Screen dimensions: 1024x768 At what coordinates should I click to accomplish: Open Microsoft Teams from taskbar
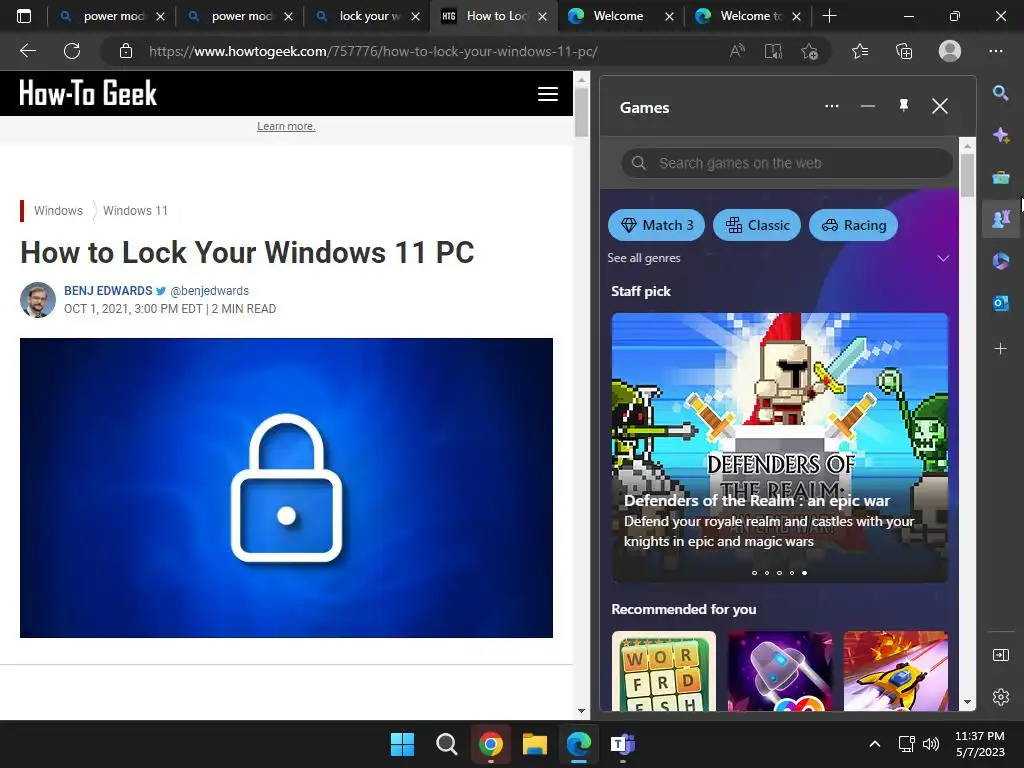[622, 744]
